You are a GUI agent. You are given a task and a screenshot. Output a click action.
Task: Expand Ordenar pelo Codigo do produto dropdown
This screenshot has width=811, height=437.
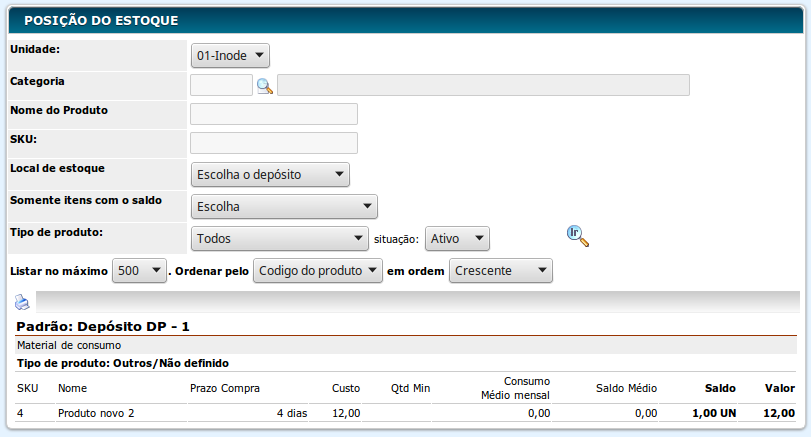click(318, 271)
